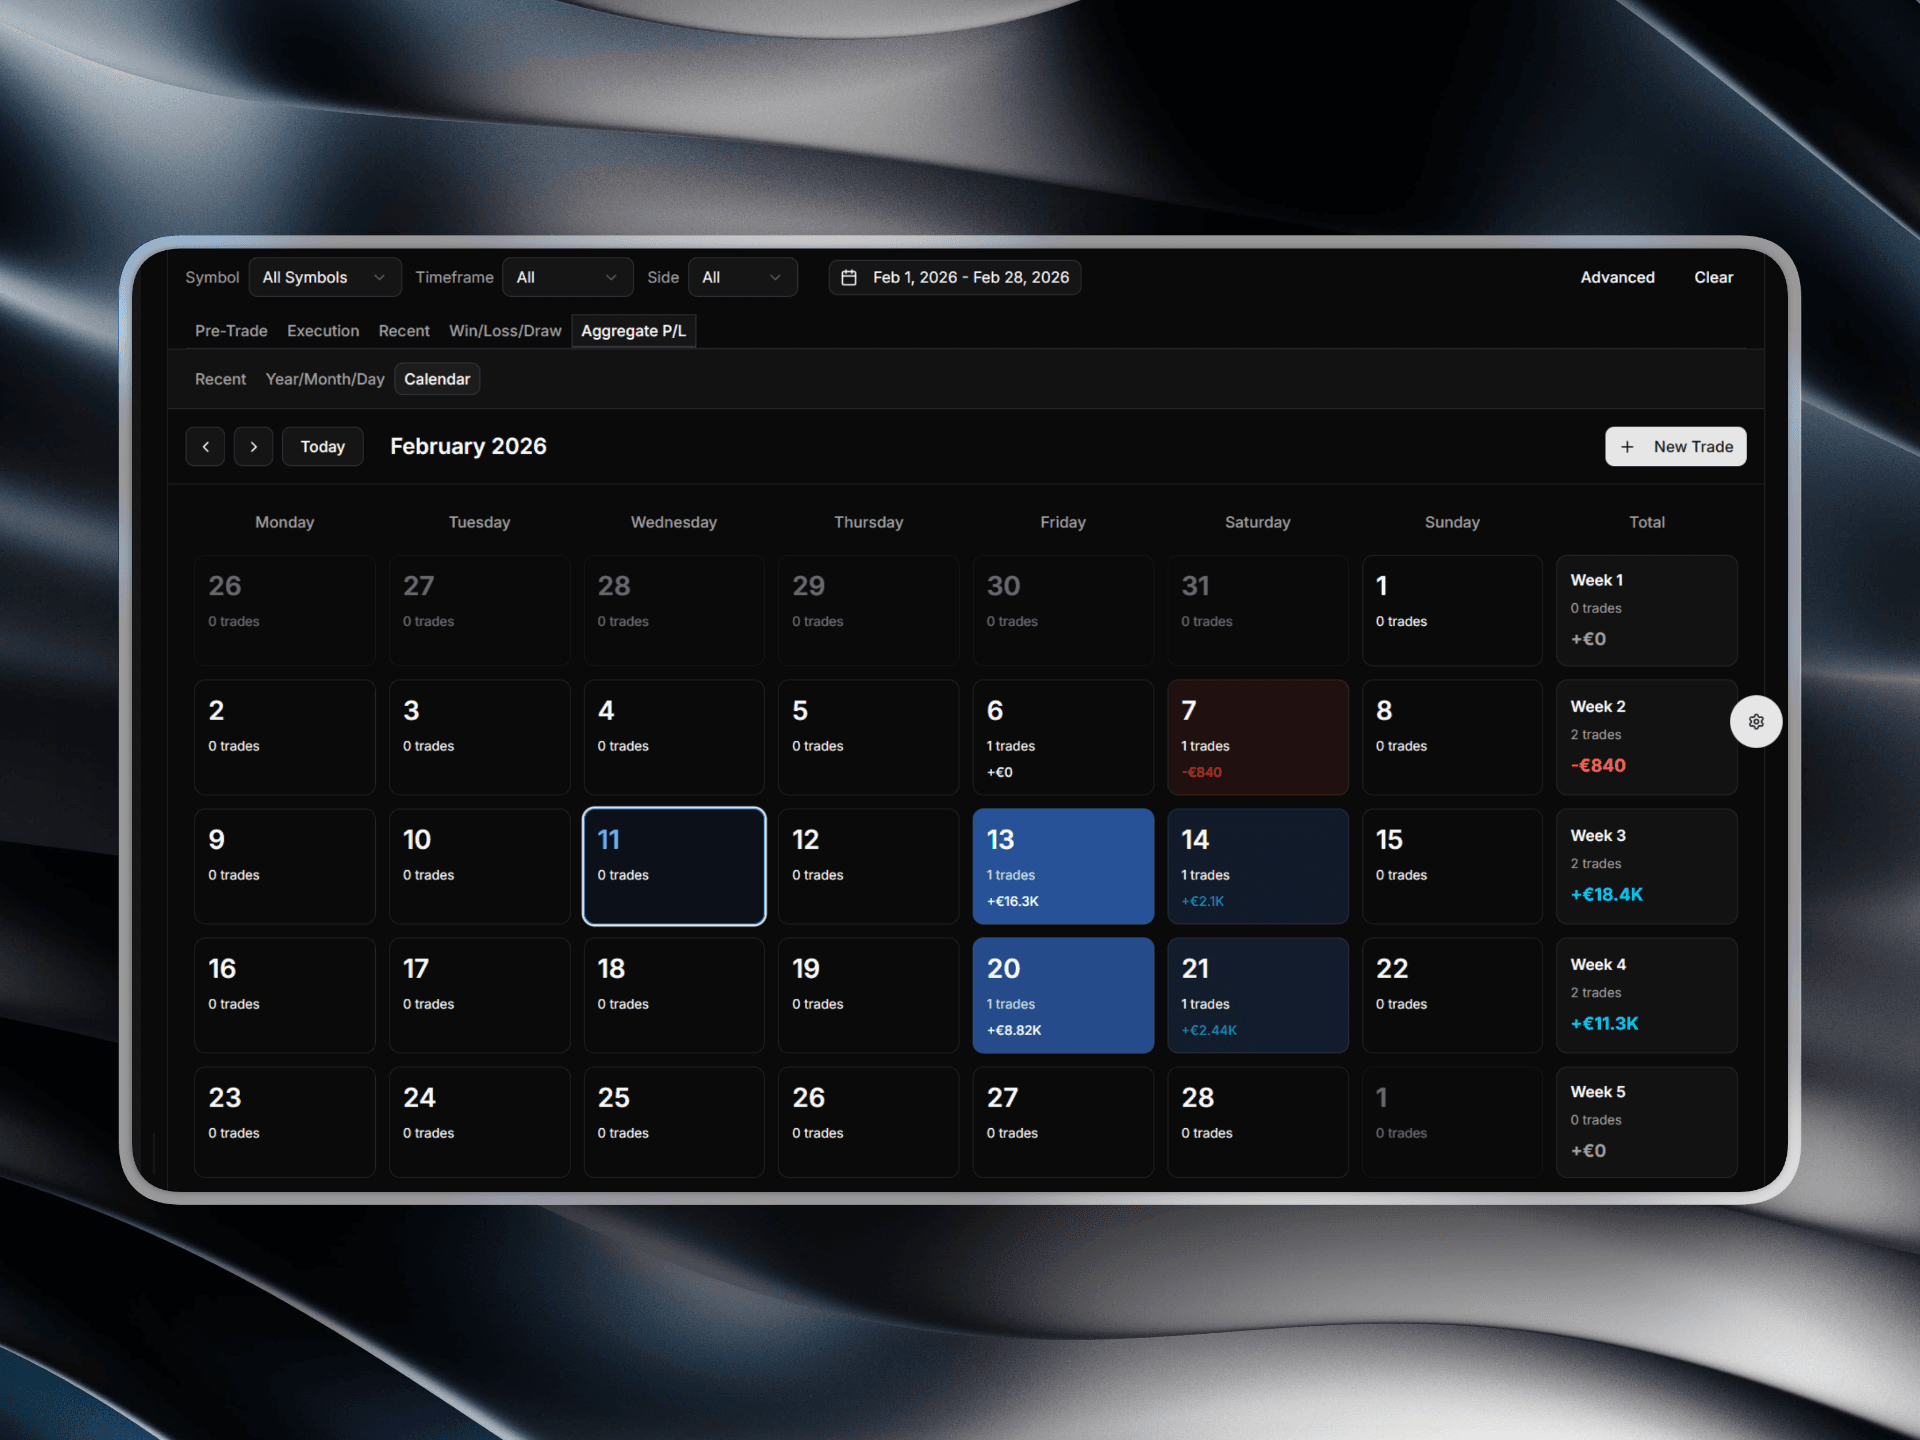Click the Today button

[x=322, y=446]
